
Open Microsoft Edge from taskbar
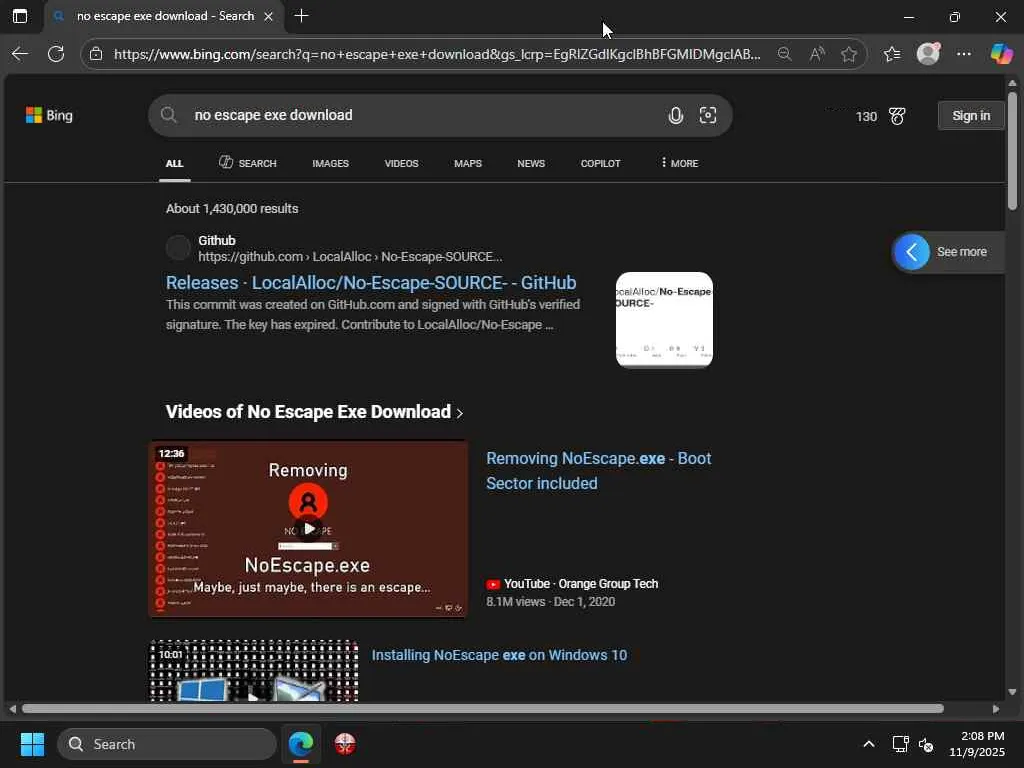tap(301, 744)
